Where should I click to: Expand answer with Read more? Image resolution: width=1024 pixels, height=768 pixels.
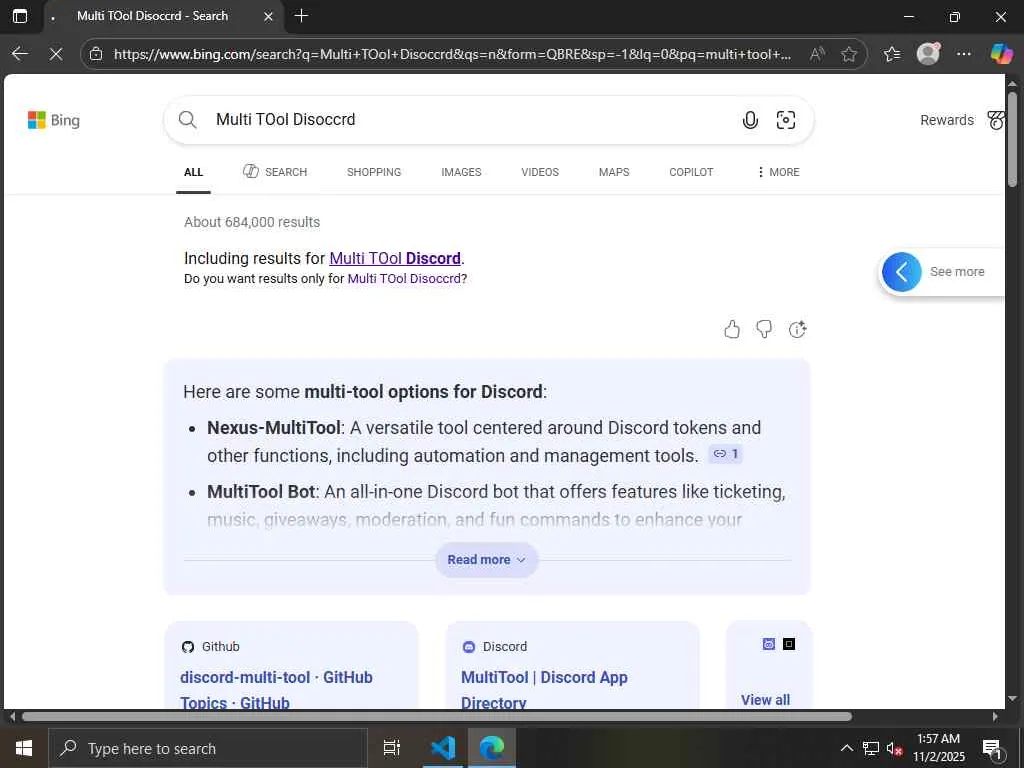487,560
